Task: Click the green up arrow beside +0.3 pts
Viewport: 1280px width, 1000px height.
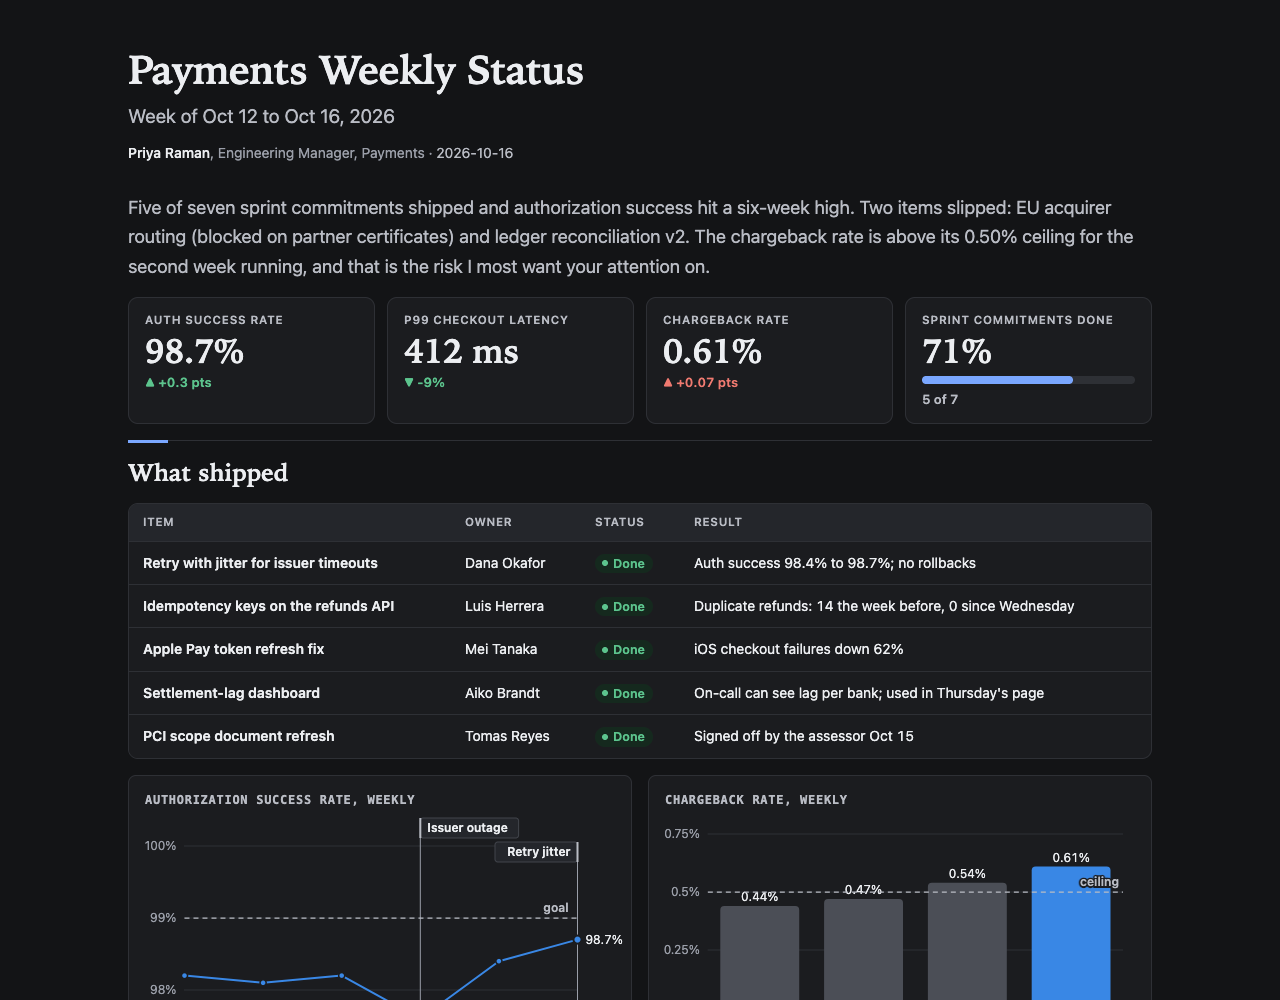Action: coord(150,382)
